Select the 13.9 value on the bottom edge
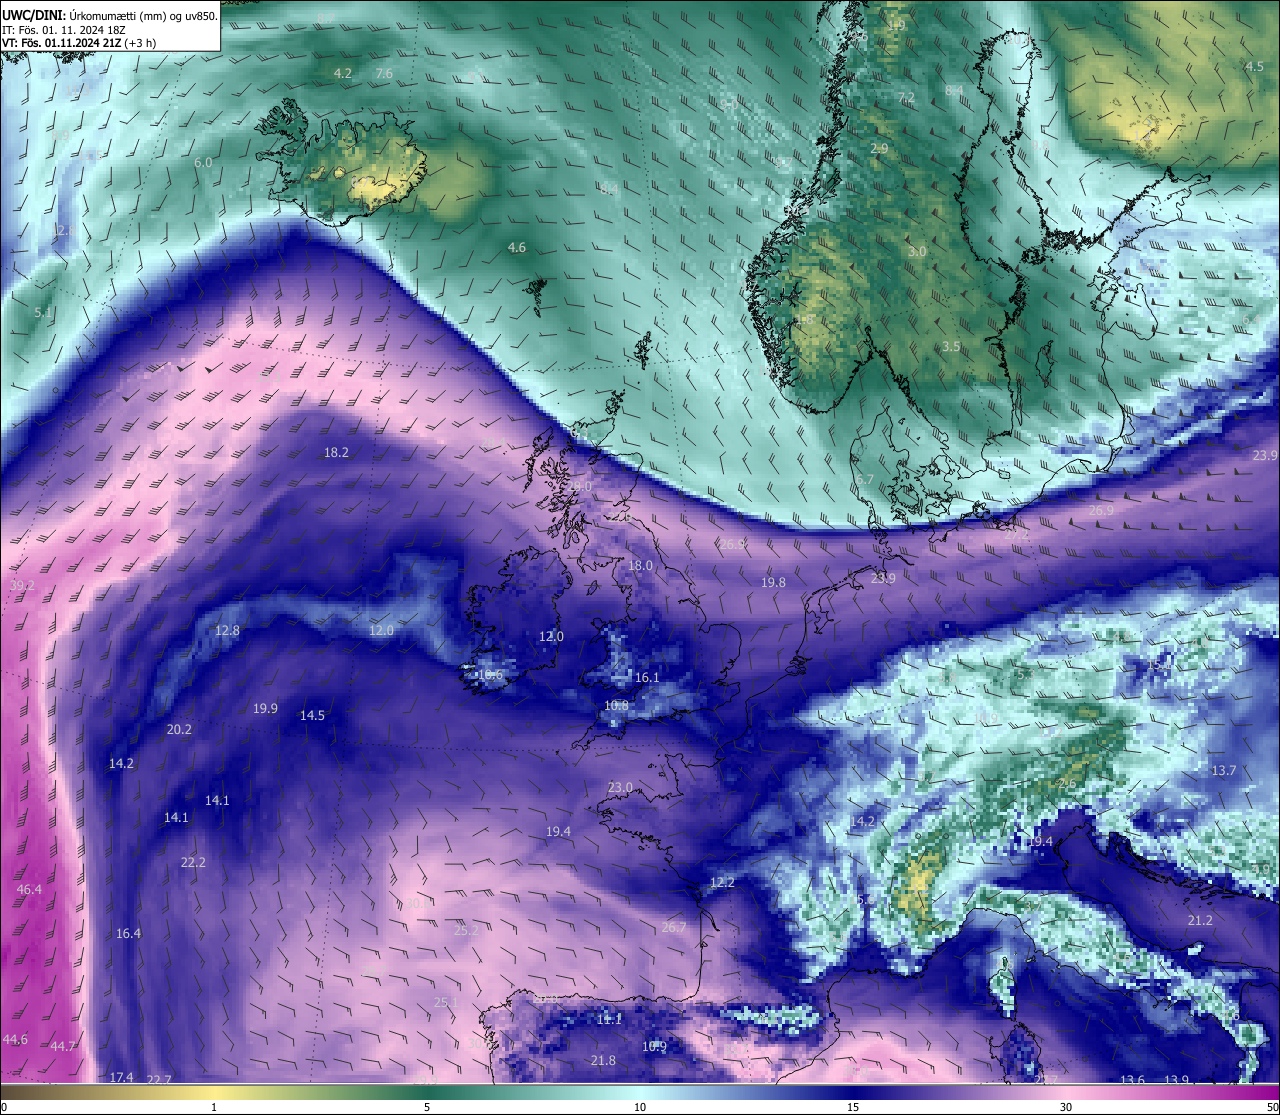Image resolution: width=1280 pixels, height=1115 pixels. 1177,1079
